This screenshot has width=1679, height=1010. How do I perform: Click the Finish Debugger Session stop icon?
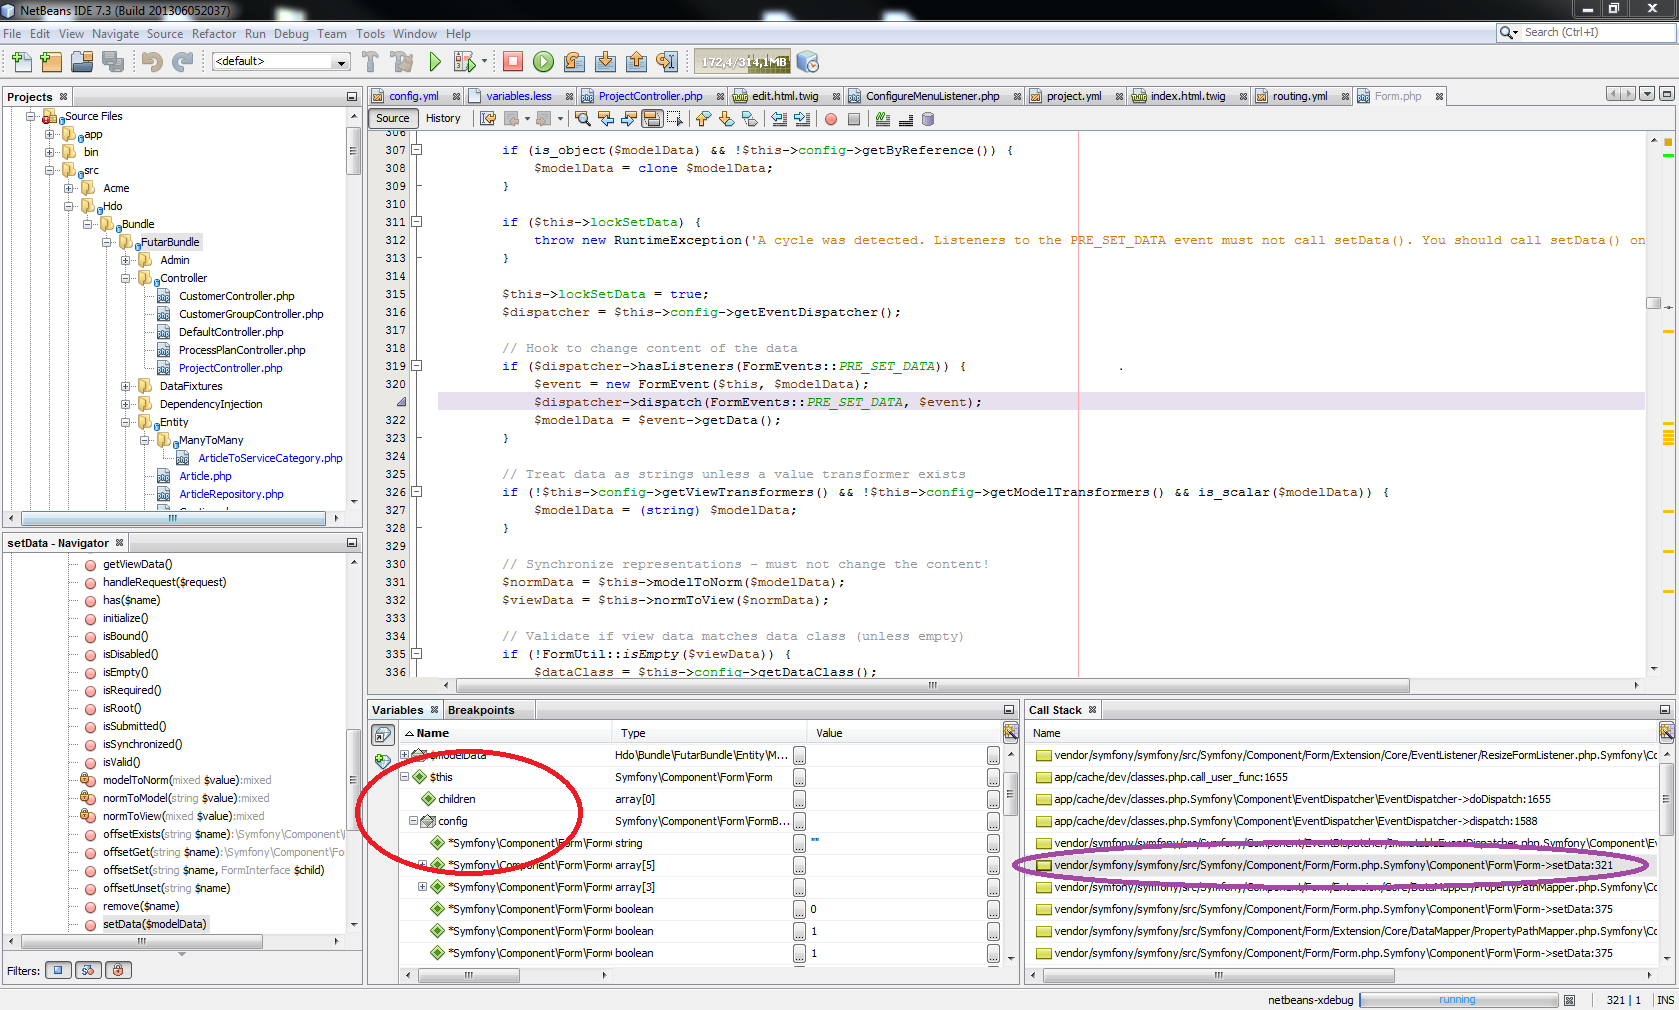[513, 62]
